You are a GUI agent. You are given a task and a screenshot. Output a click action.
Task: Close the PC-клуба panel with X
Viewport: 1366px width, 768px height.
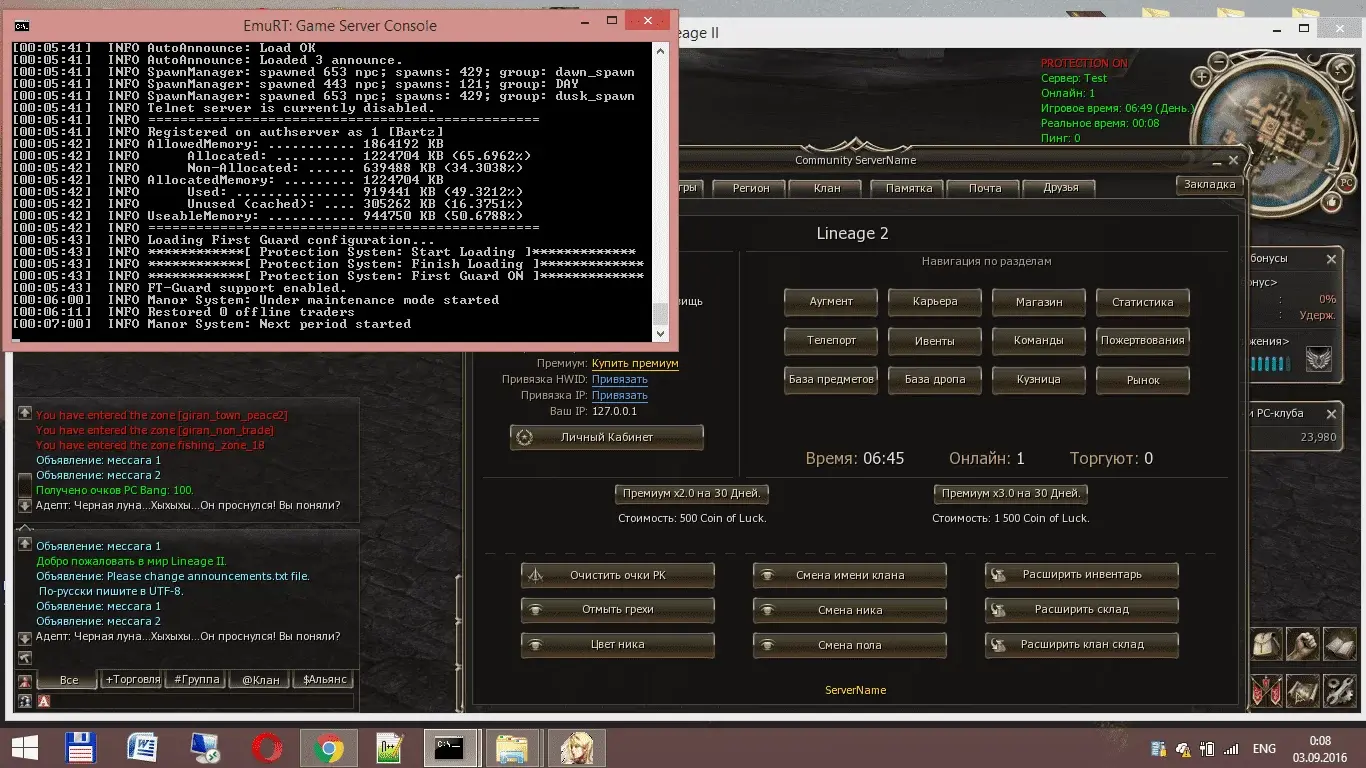pyautogui.click(x=1331, y=414)
